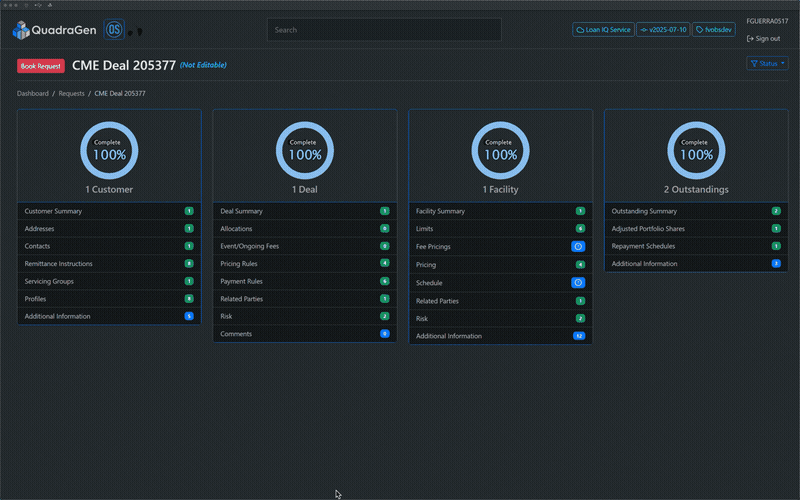Click clock icon on Fee Pricings row
800x500 pixels.
[x=578, y=246]
